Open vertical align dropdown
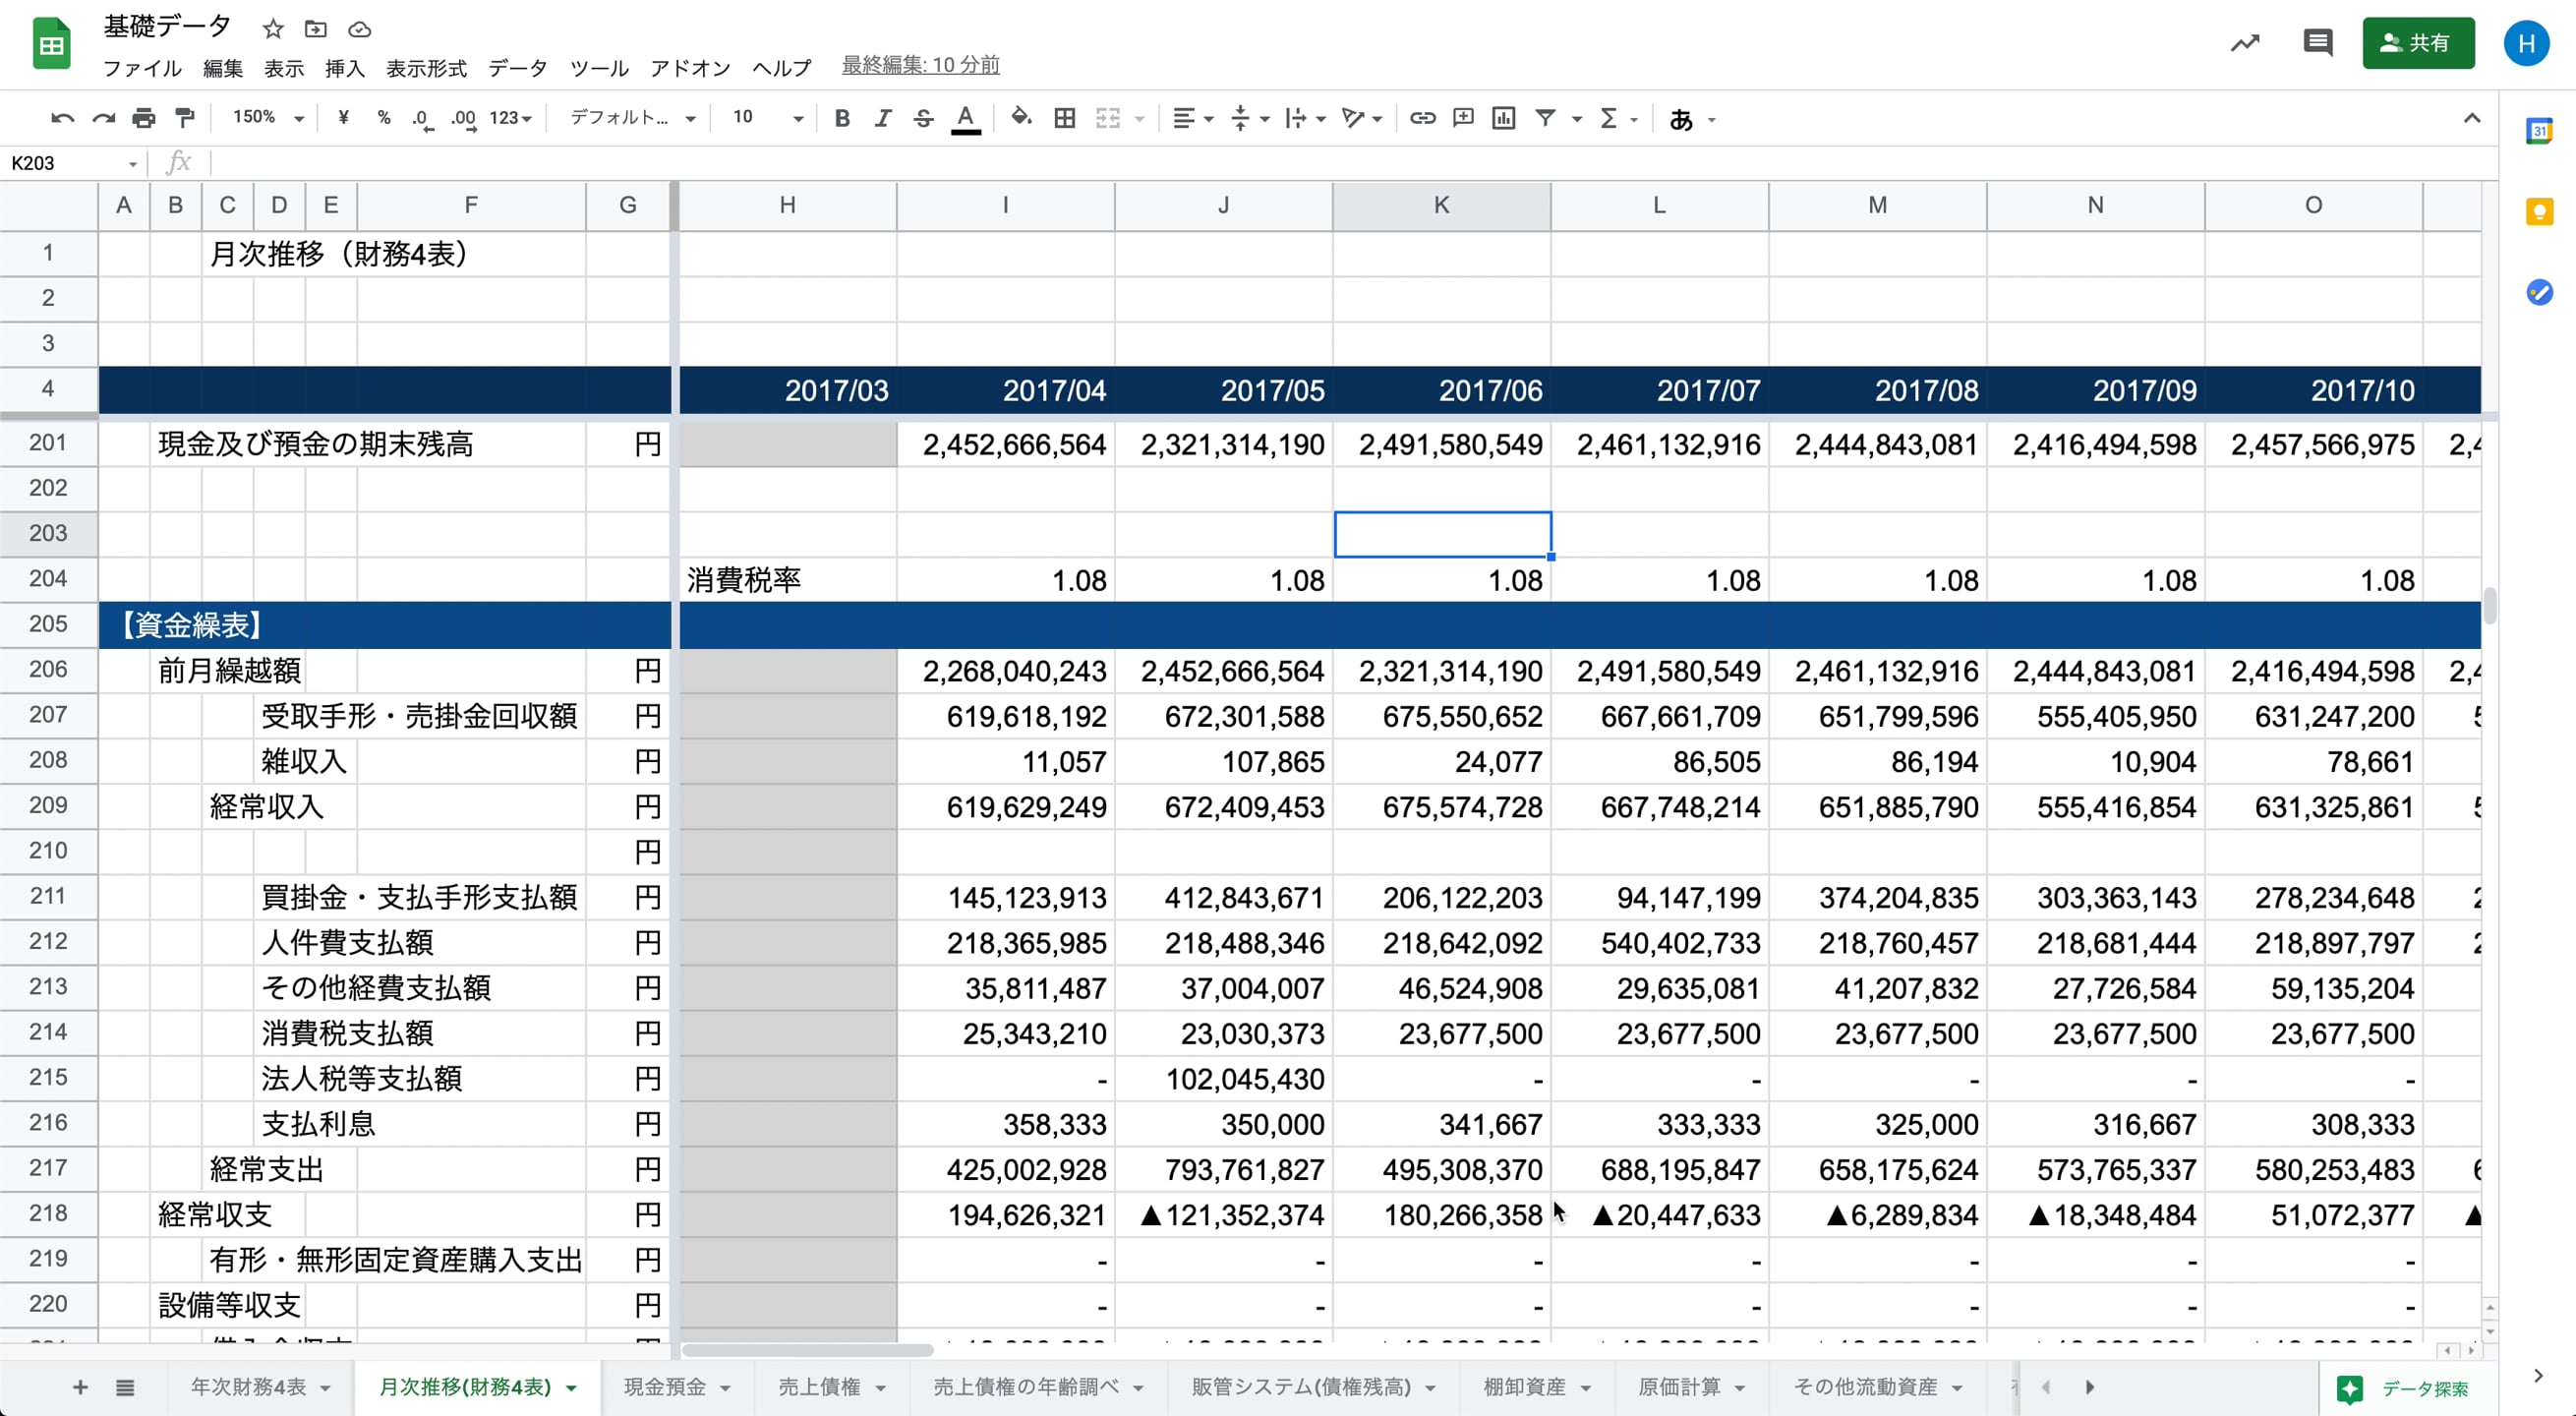This screenshot has width=2576, height=1416. [x=1249, y=118]
